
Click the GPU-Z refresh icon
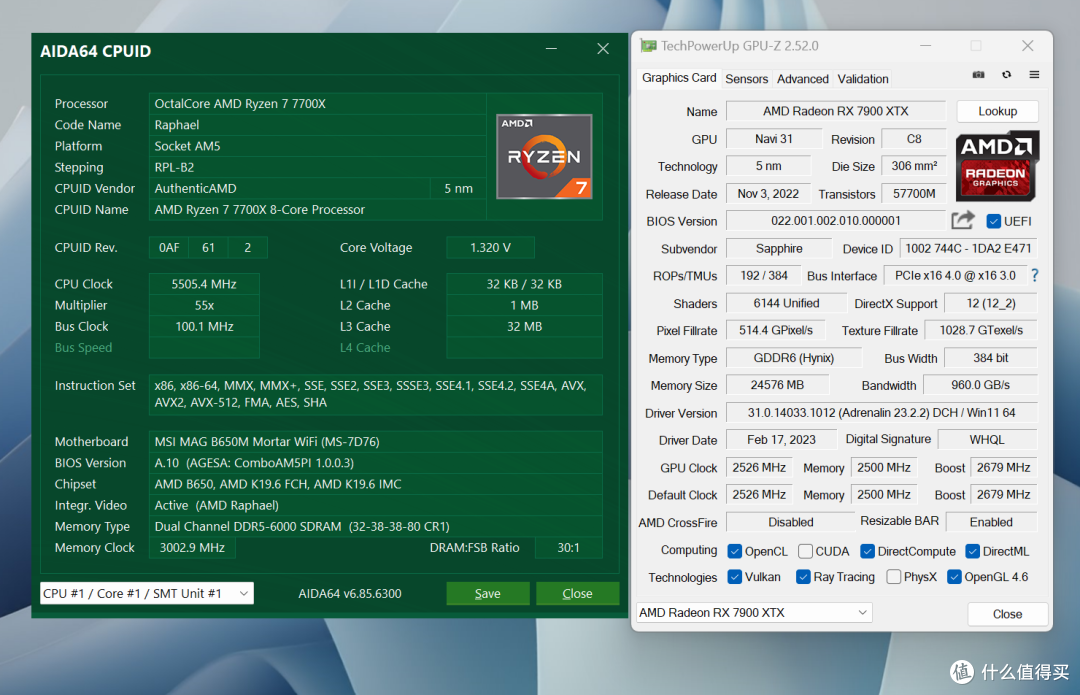point(1006,74)
